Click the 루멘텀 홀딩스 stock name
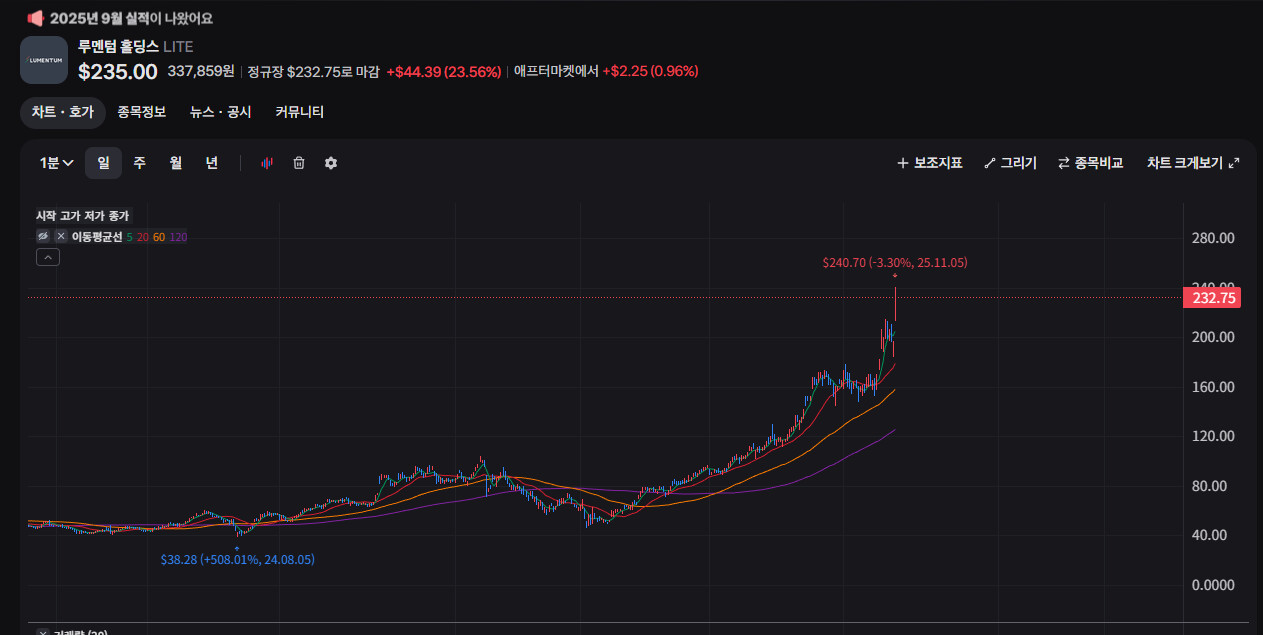1263x635 pixels. click(x=118, y=46)
